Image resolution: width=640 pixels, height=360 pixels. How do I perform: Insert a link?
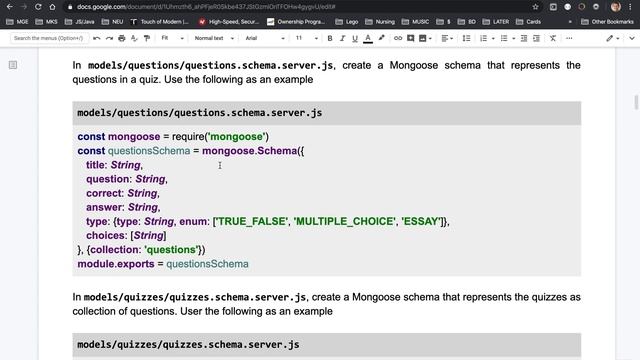398,38
